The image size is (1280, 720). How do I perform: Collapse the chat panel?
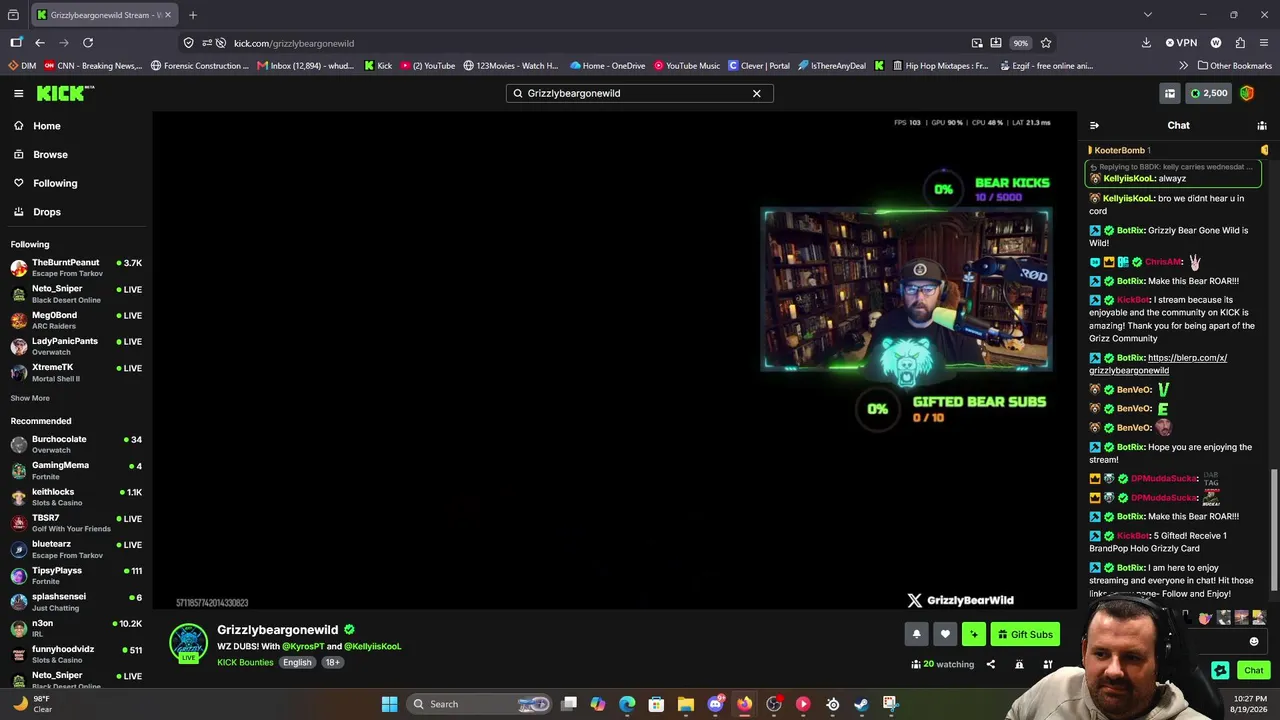(1094, 125)
